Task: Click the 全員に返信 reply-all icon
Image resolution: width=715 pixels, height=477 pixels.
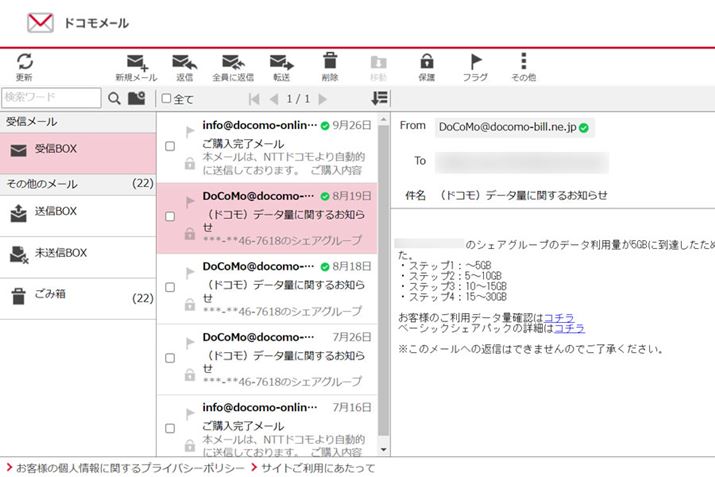Action: pyautogui.click(x=233, y=62)
